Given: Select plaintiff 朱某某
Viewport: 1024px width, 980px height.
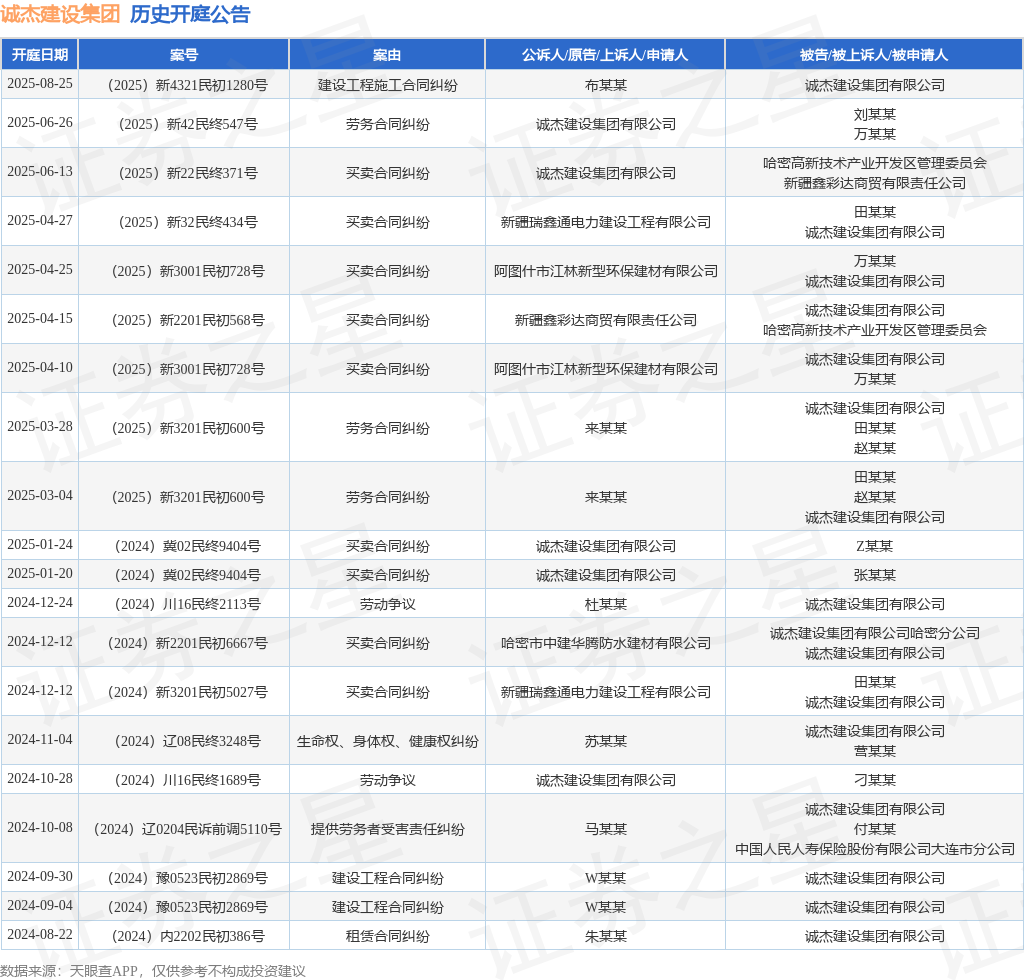Looking at the screenshot, I should pyautogui.click(x=605, y=936).
